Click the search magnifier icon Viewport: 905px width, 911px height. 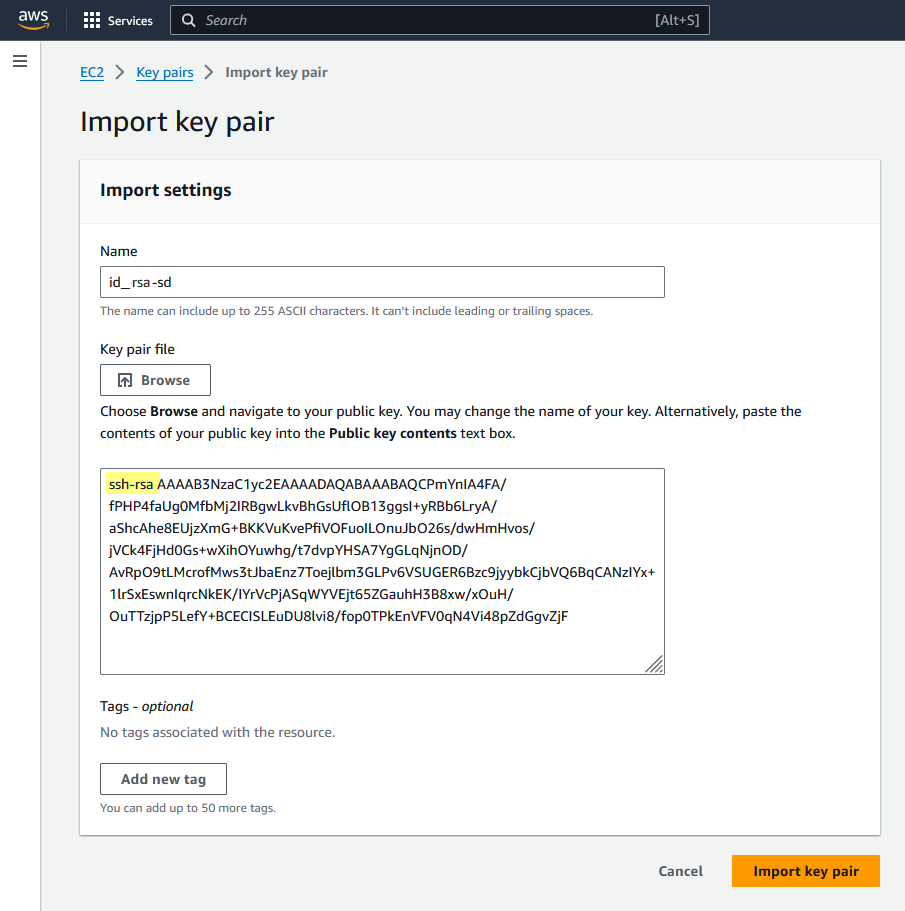tap(188, 20)
